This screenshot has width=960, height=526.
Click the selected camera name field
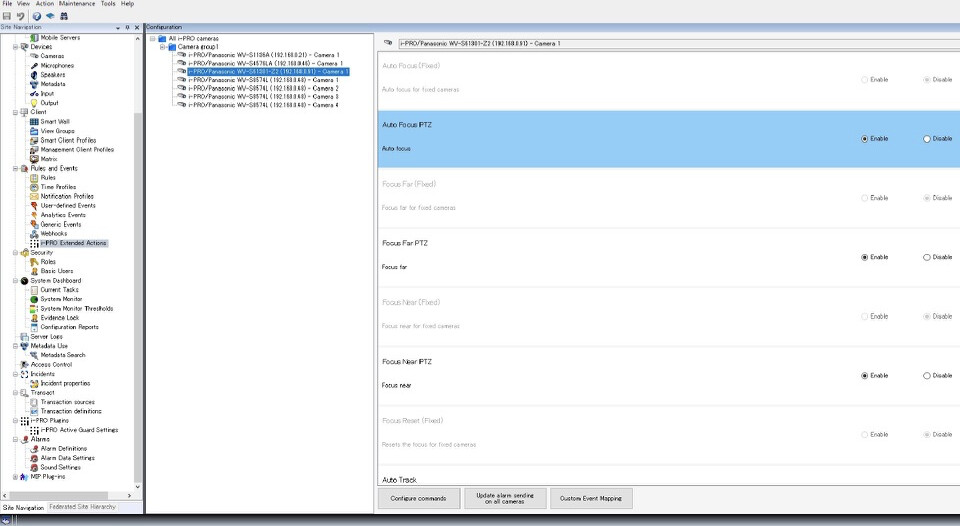(x=678, y=43)
